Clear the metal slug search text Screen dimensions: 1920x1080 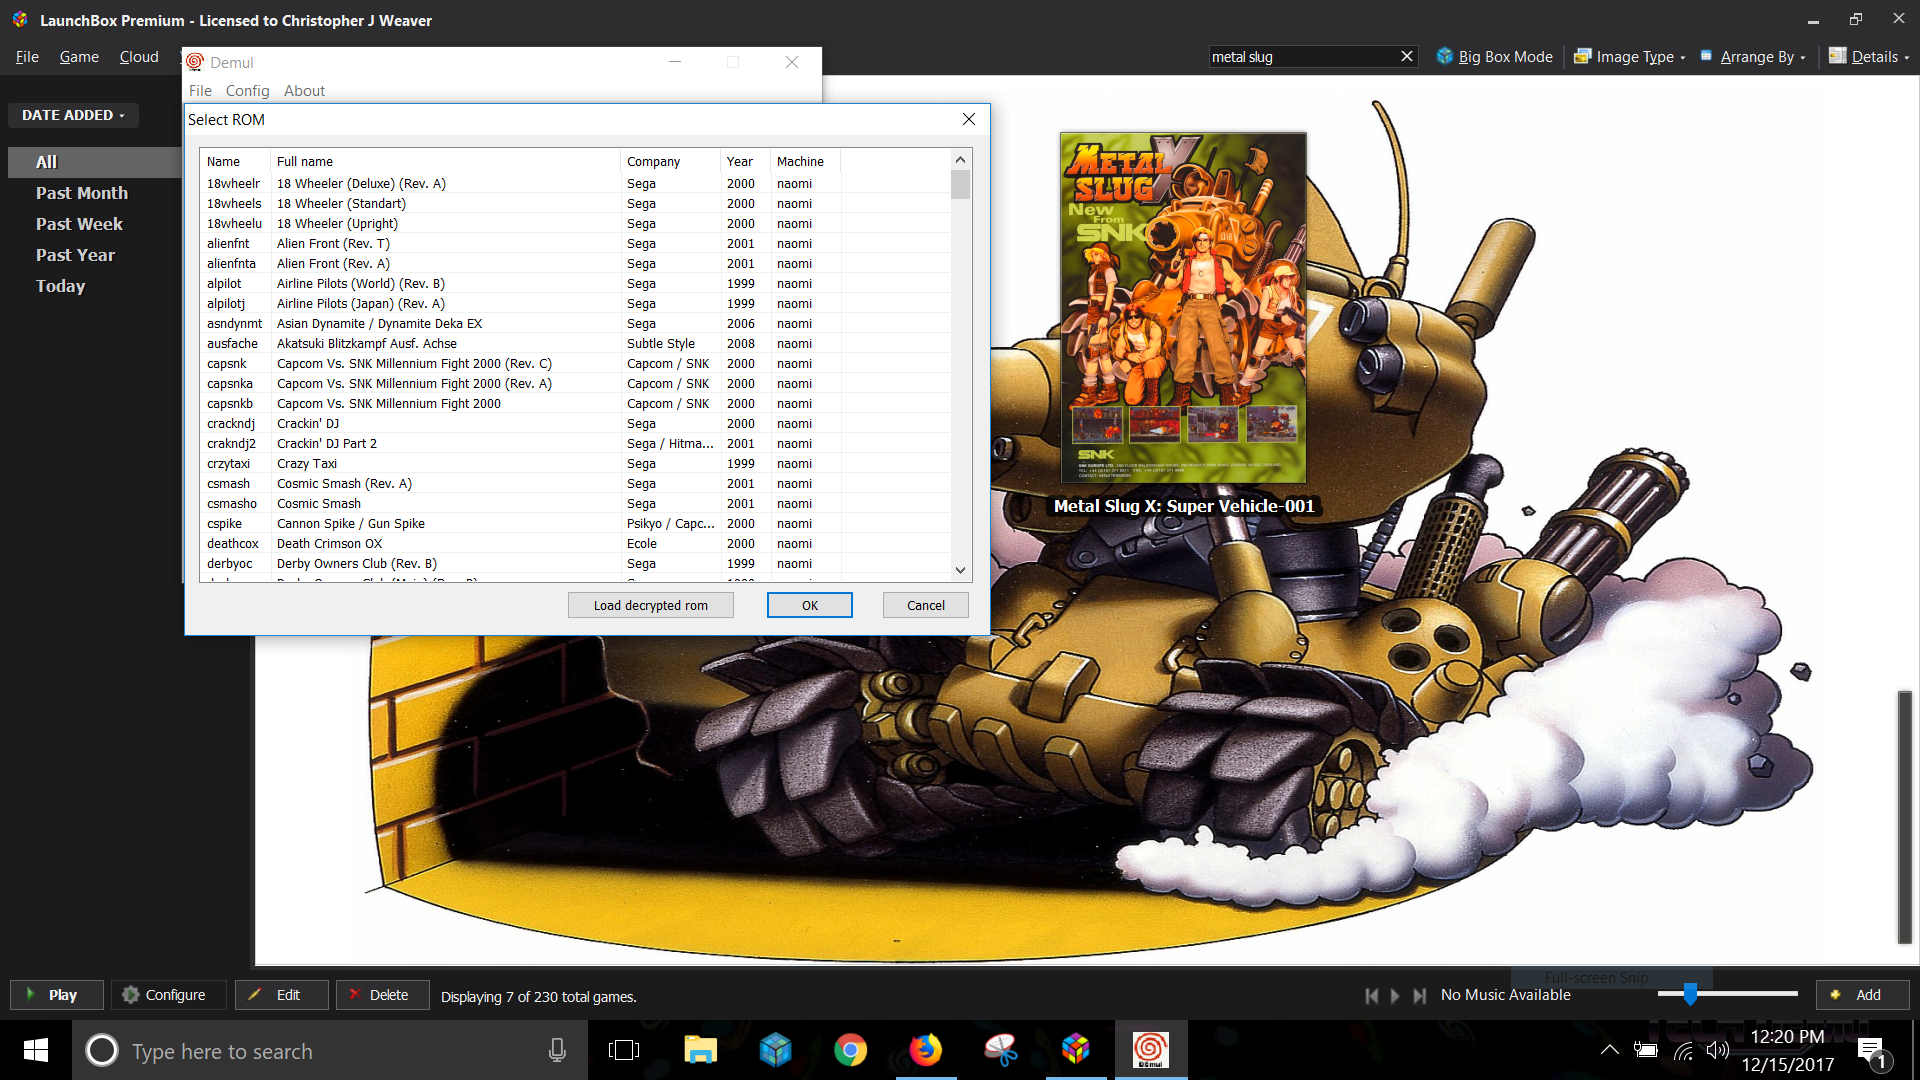pos(1407,57)
